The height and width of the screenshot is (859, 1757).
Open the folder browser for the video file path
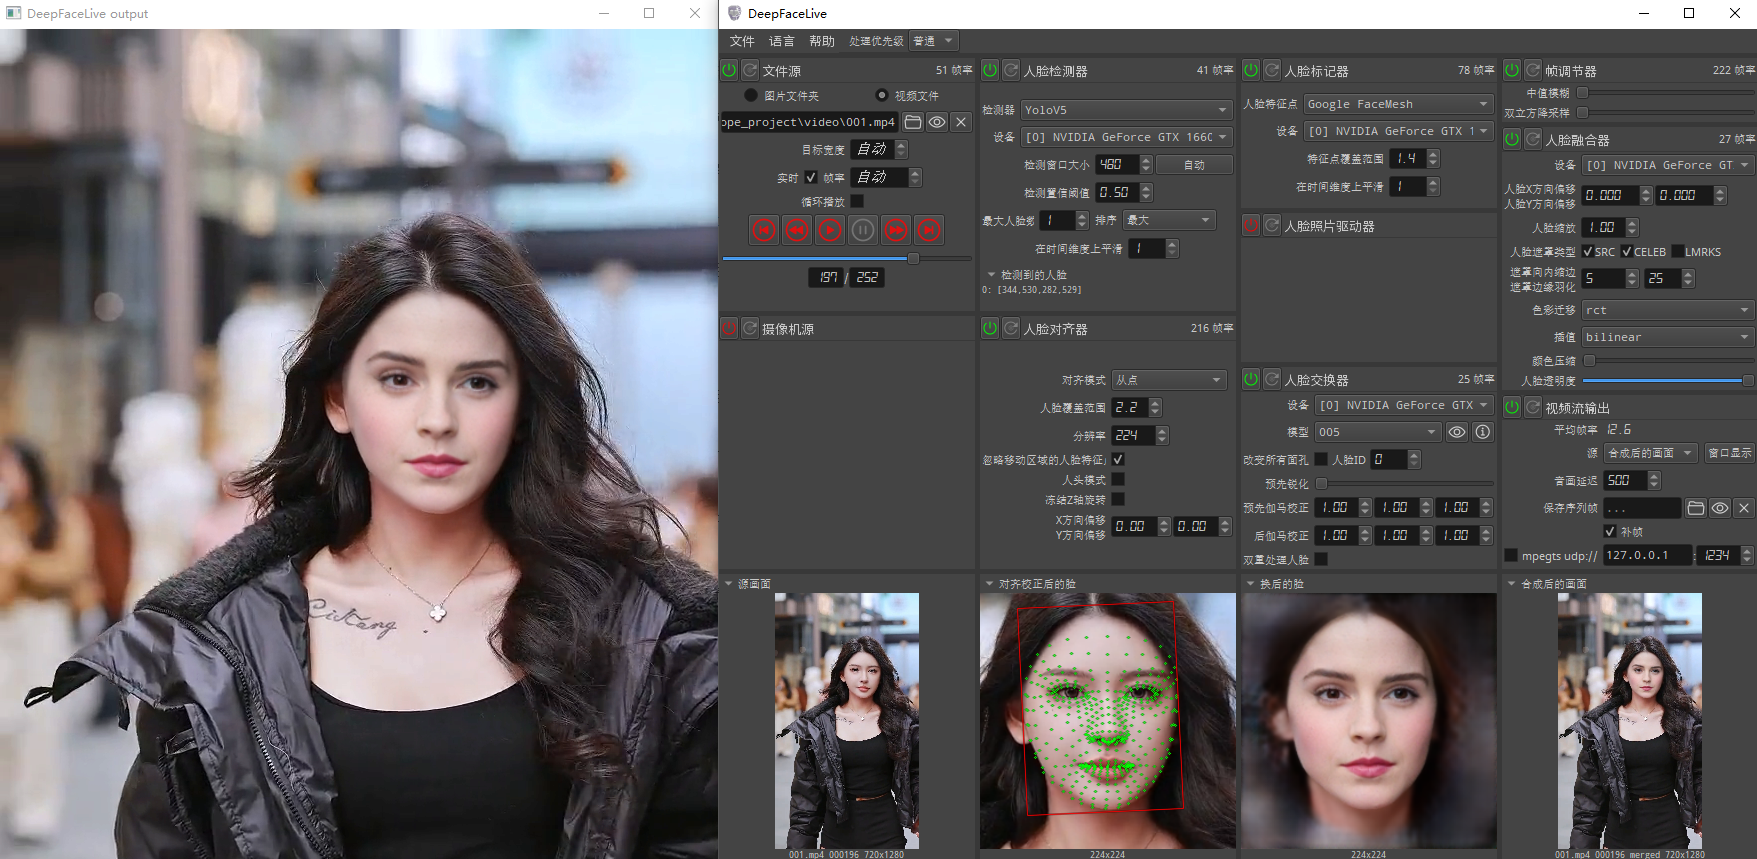(x=913, y=122)
